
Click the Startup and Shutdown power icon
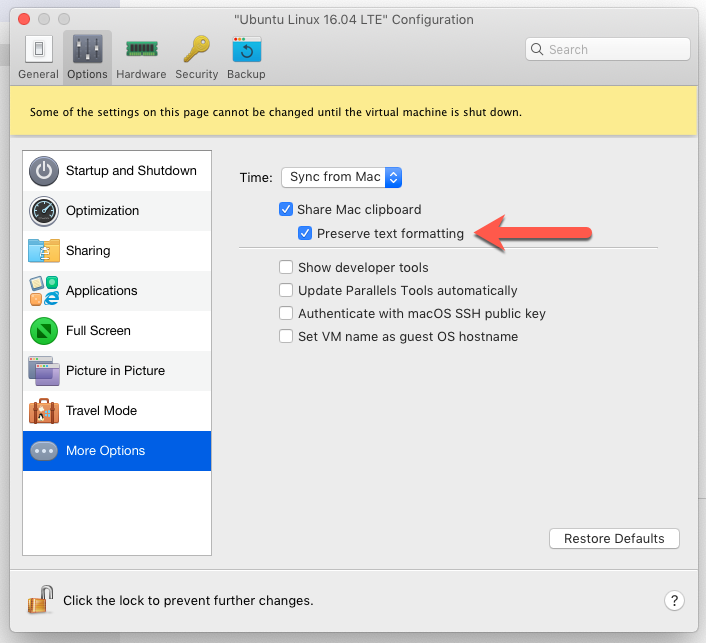44,171
